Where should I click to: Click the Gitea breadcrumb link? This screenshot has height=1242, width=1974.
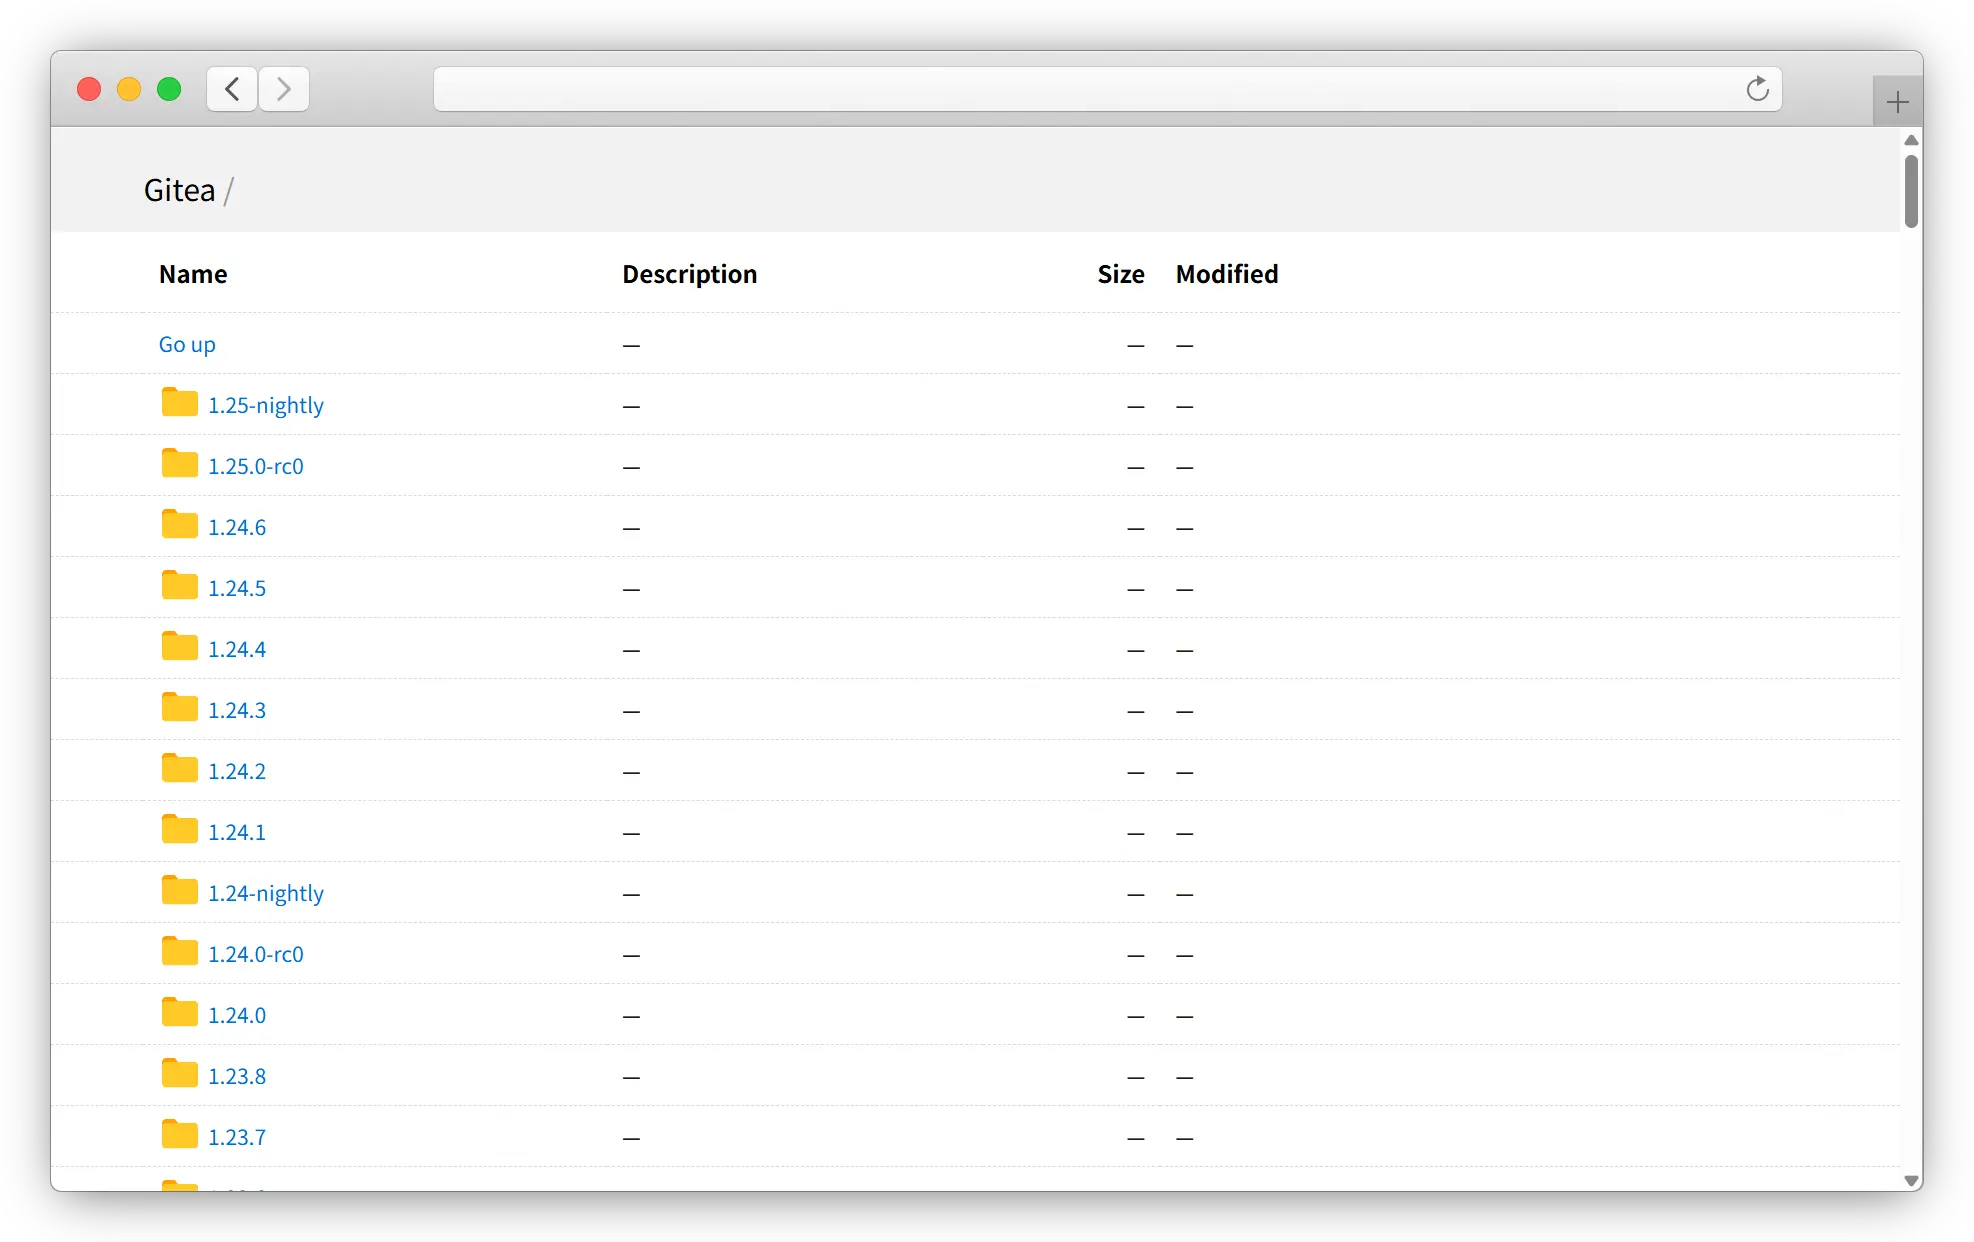(x=179, y=191)
